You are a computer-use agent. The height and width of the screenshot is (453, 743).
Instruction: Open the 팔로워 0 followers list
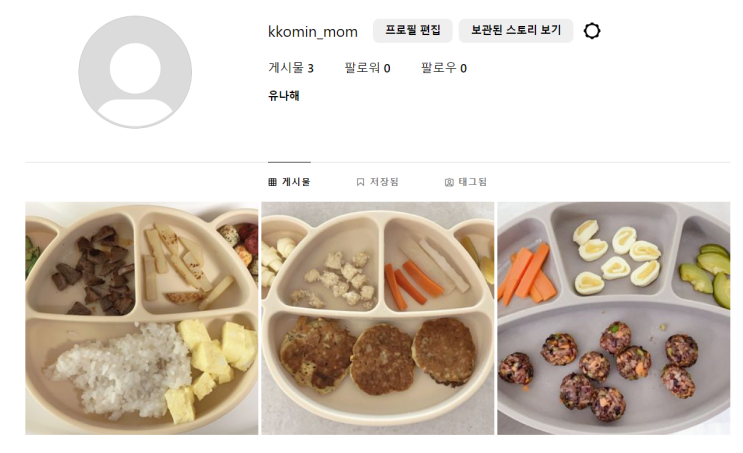pyautogui.click(x=367, y=68)
